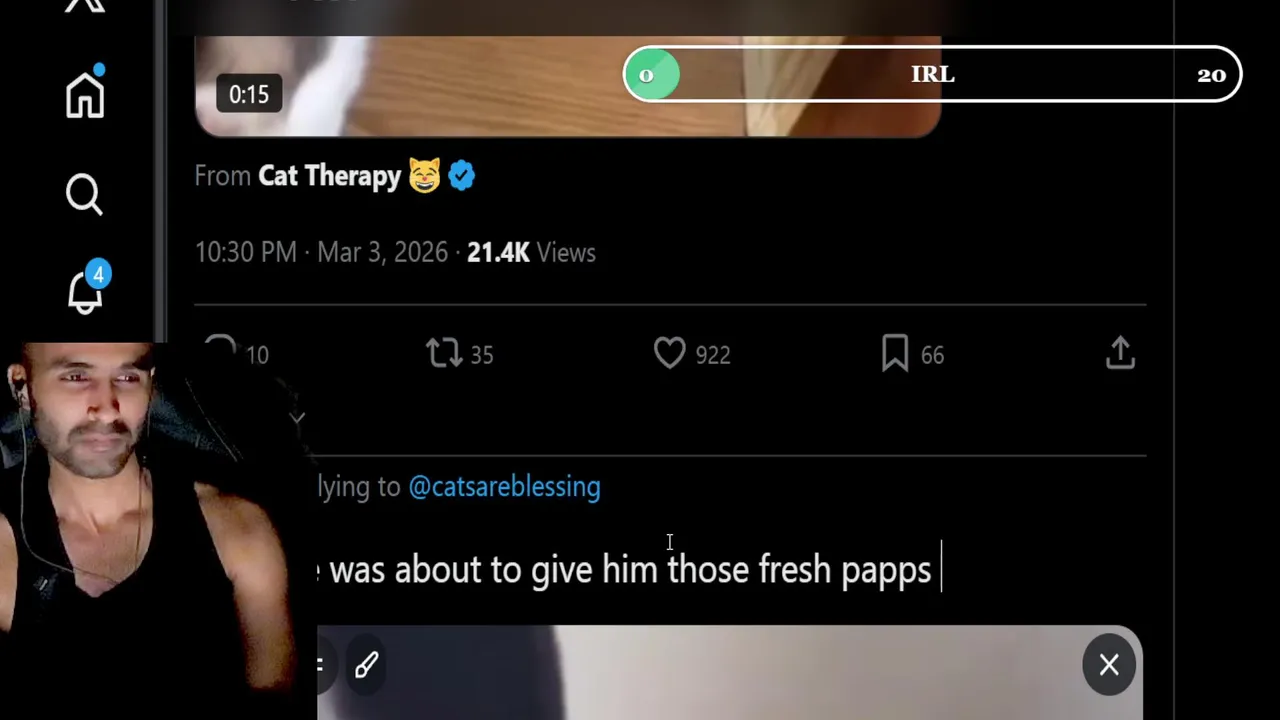Click the share upload icon
Viewport: 1280px width, 720px height.
[1120, 353]
